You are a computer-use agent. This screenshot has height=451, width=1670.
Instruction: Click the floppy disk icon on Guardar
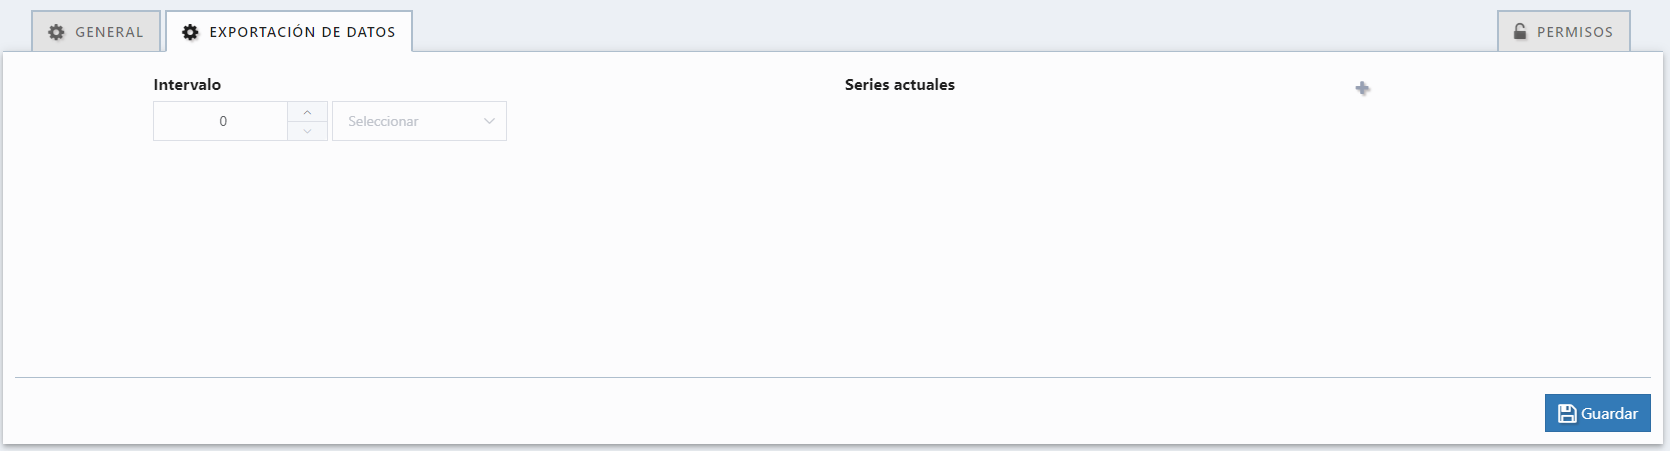1567,414
